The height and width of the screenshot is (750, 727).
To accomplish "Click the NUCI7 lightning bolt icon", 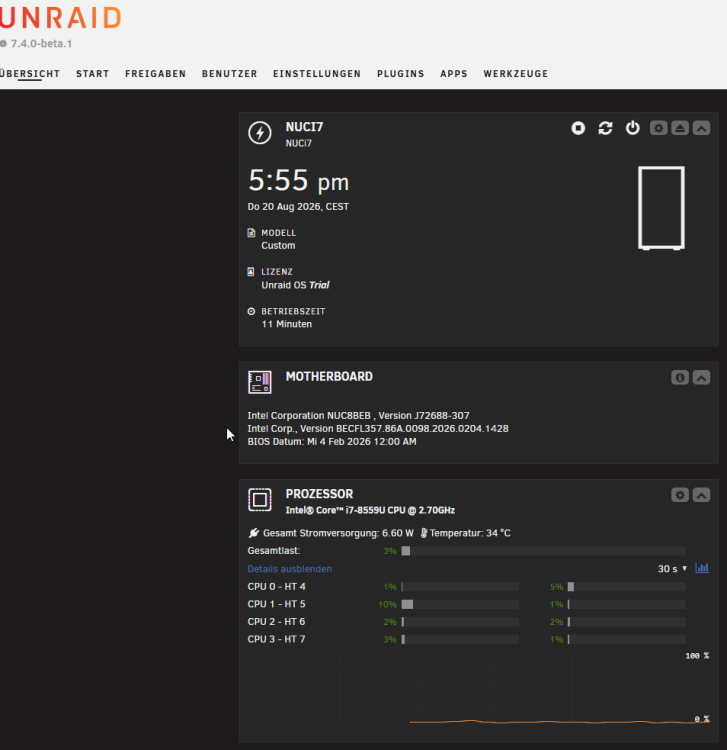I will [260, 132].
